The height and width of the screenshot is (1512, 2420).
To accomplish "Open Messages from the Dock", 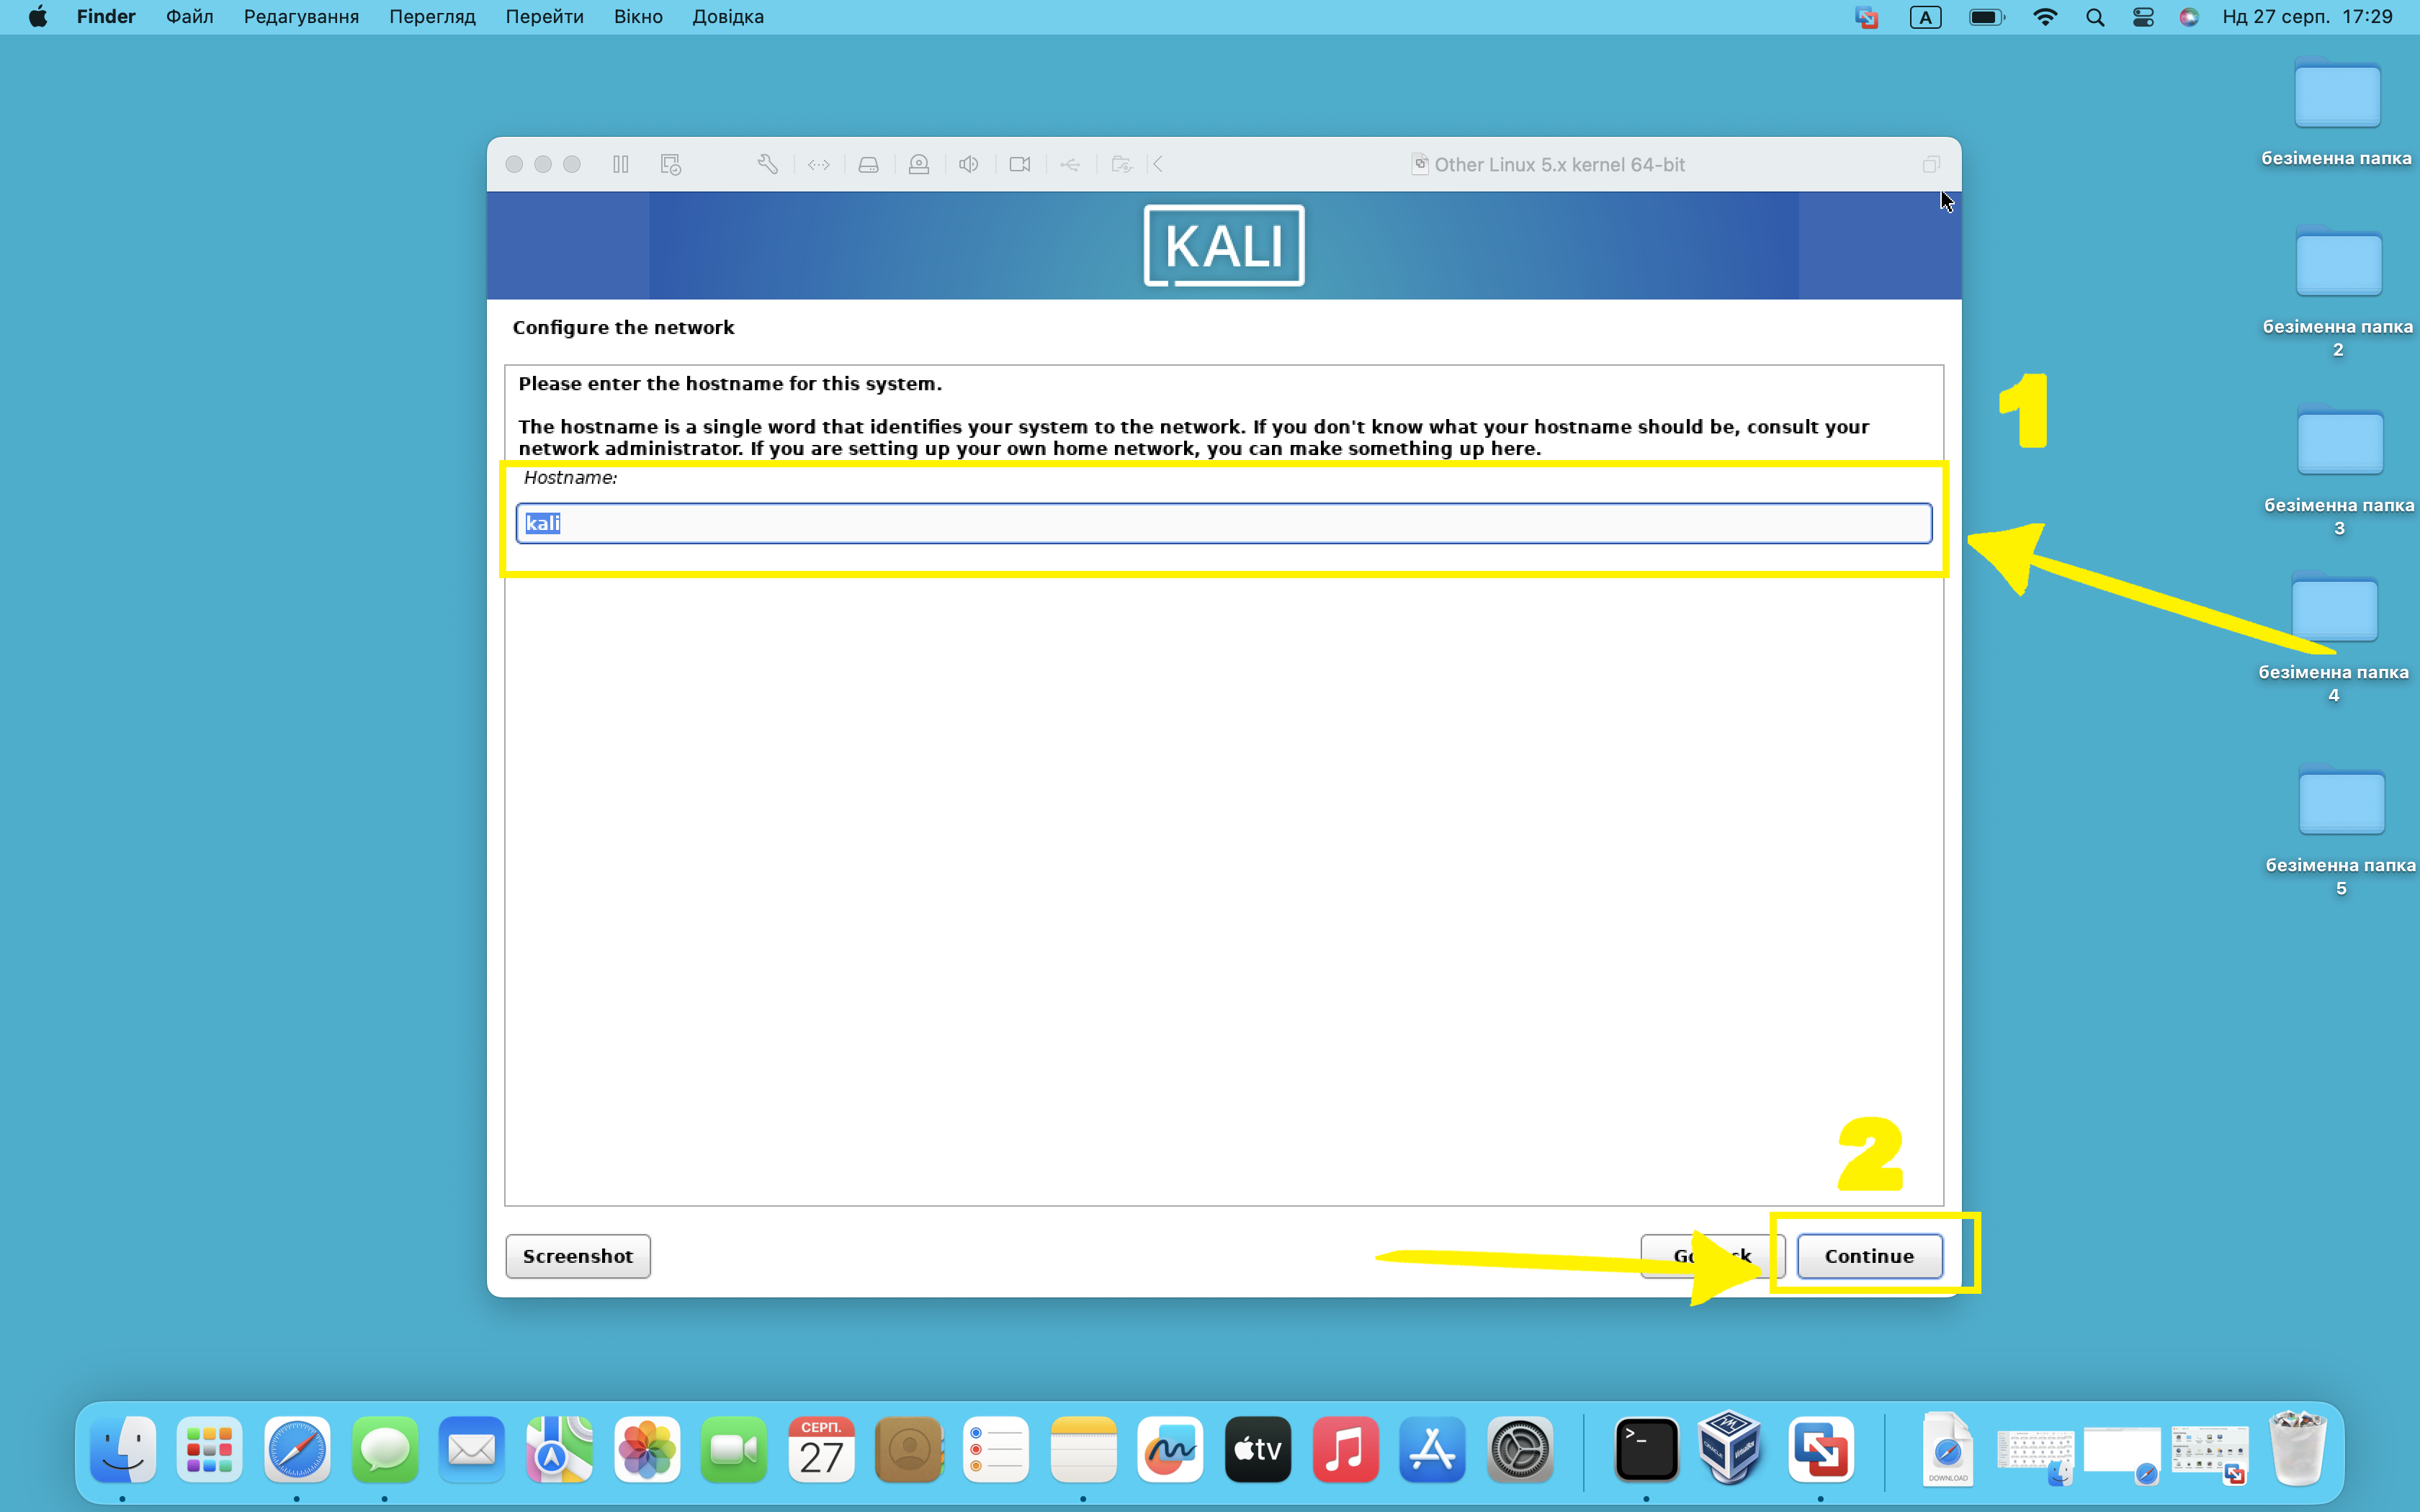I will 385,1449.
